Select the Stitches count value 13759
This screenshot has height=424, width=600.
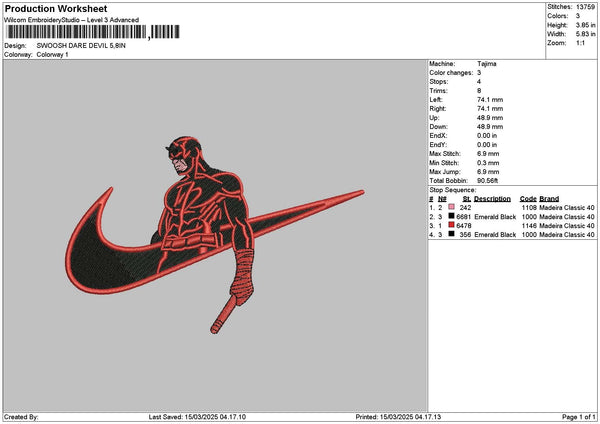pos(587,6)
